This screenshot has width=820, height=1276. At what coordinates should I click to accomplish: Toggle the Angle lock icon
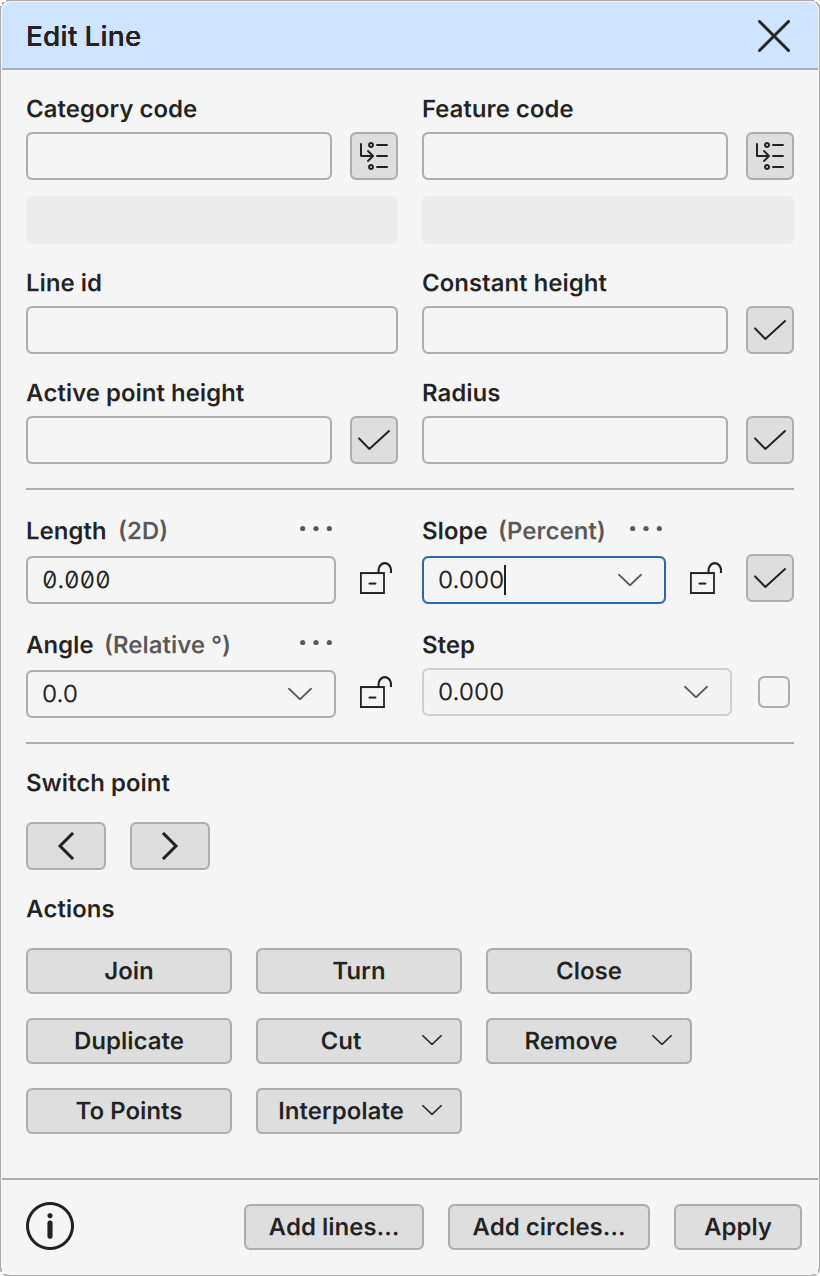[x=375, y=693]
